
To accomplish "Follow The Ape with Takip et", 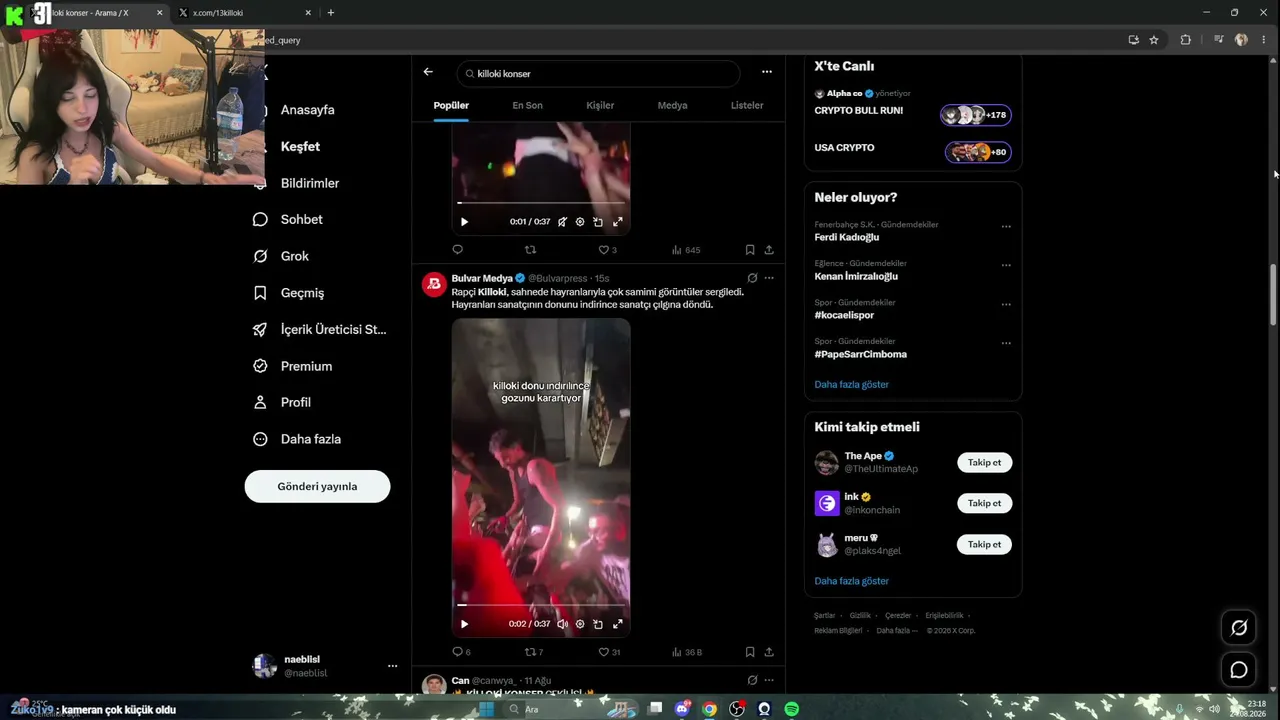I will tap(985, 462).
